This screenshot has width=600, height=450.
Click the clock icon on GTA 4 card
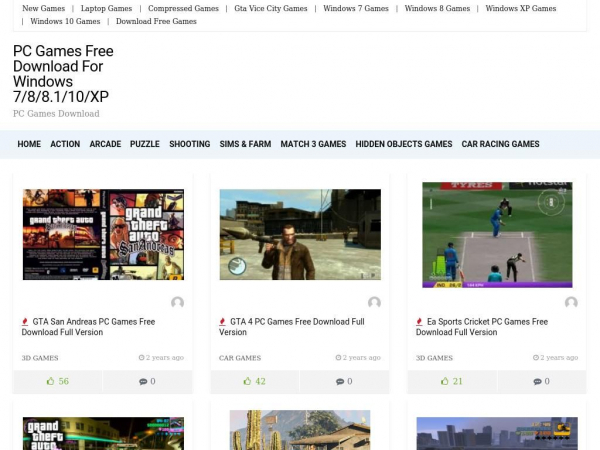(338, 357)
